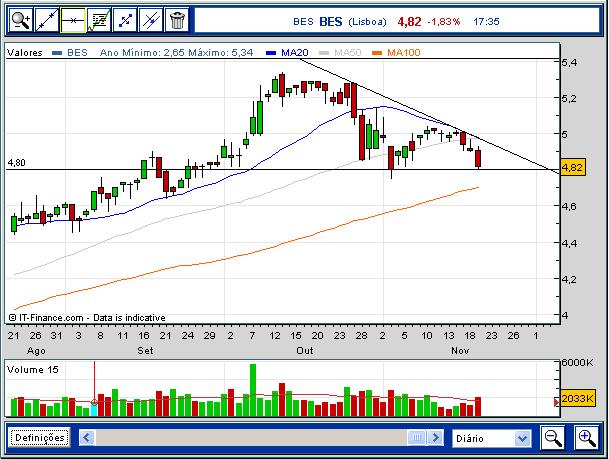The width and height of the screenshot is (609, 459).
Task: Open the indicators chart tool
Action: click(99, 20)
